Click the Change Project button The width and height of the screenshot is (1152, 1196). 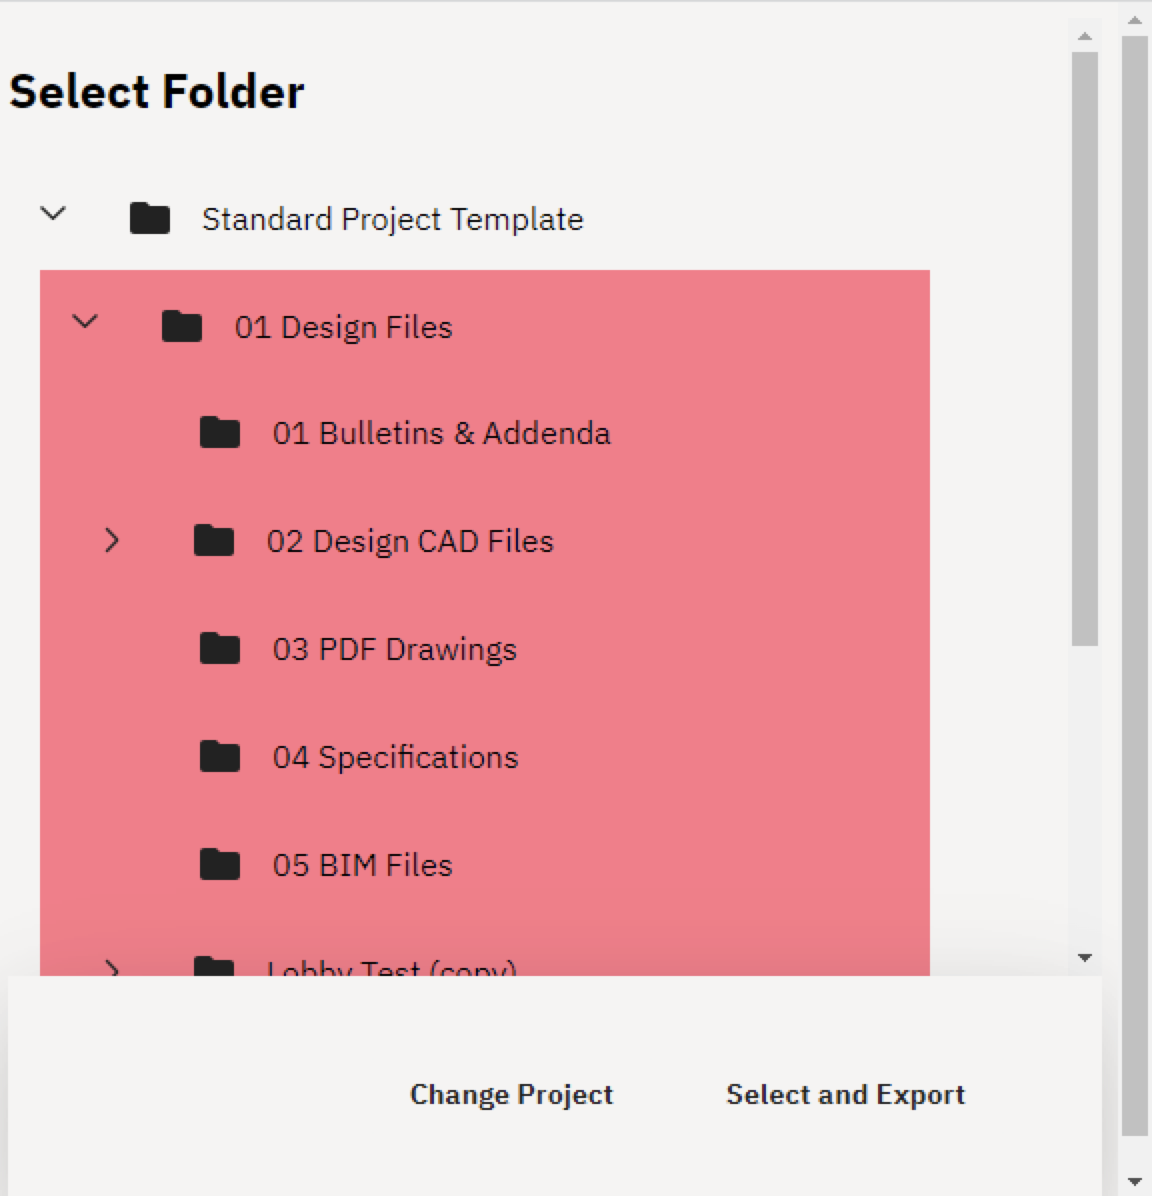511,1094
